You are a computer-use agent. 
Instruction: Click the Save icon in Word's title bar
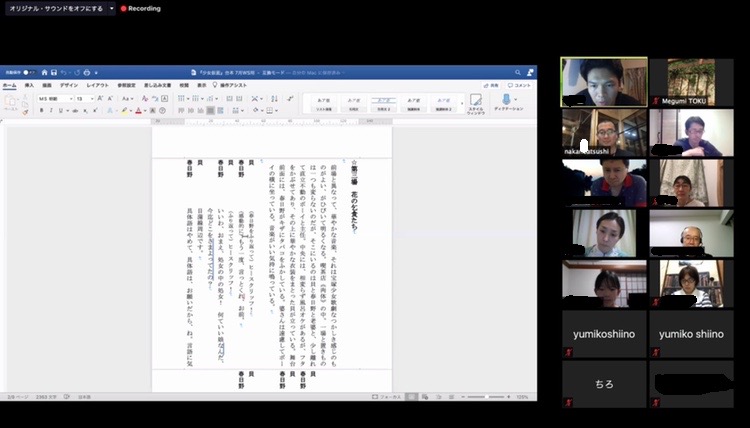click(x=56, y=72)
